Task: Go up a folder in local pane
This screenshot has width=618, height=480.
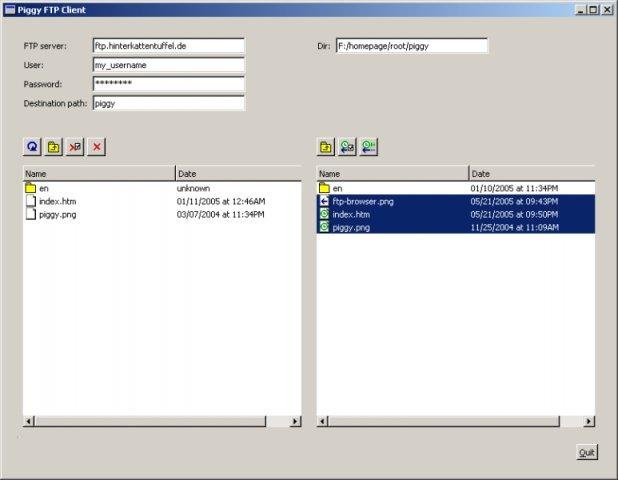Action: [x=326, y=147]
